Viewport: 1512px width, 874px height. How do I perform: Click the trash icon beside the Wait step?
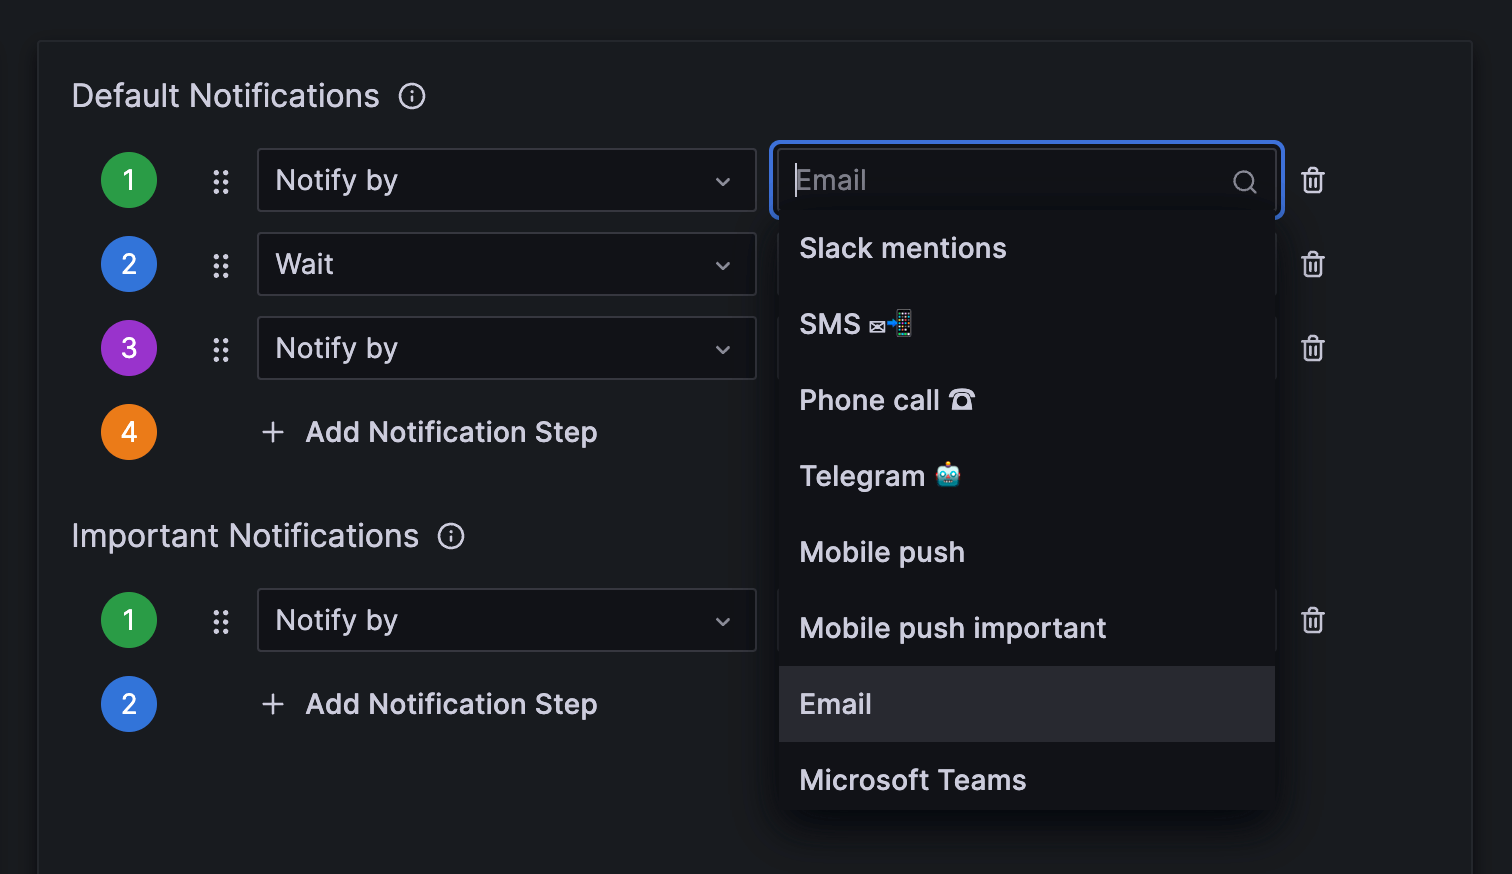click(1312, 264)
